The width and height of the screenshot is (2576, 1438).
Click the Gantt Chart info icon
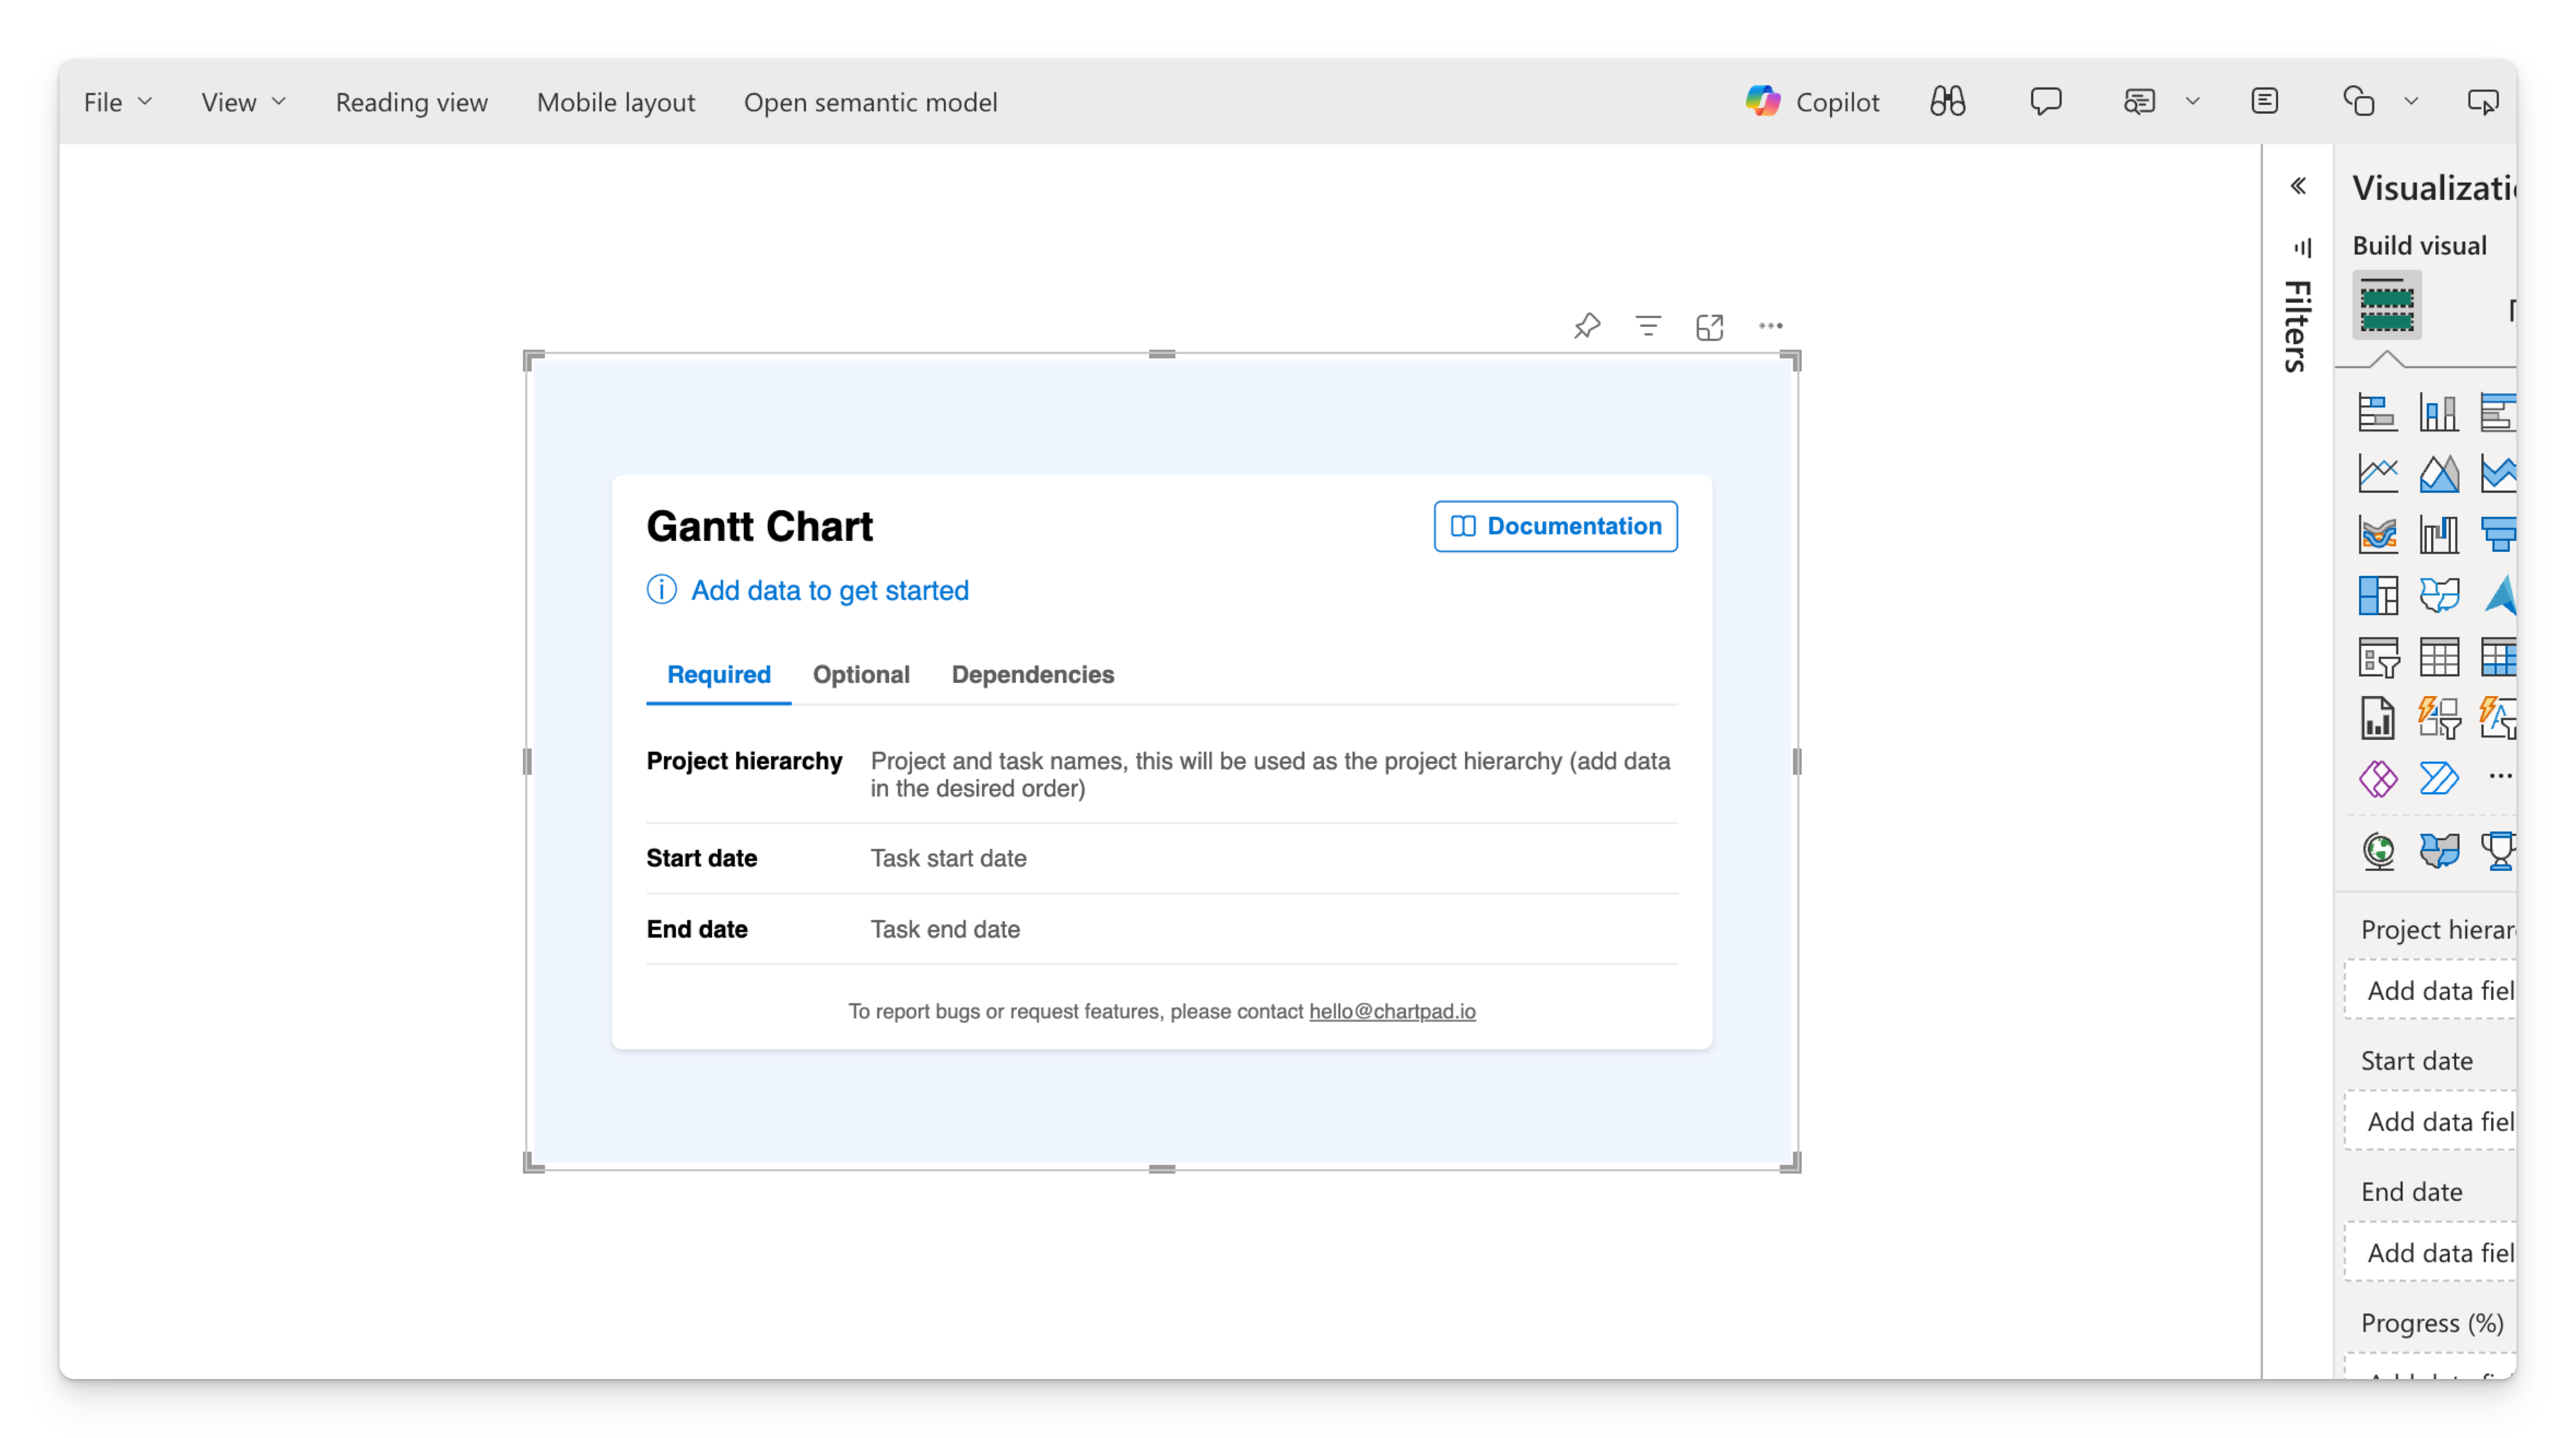click(661, 590)
